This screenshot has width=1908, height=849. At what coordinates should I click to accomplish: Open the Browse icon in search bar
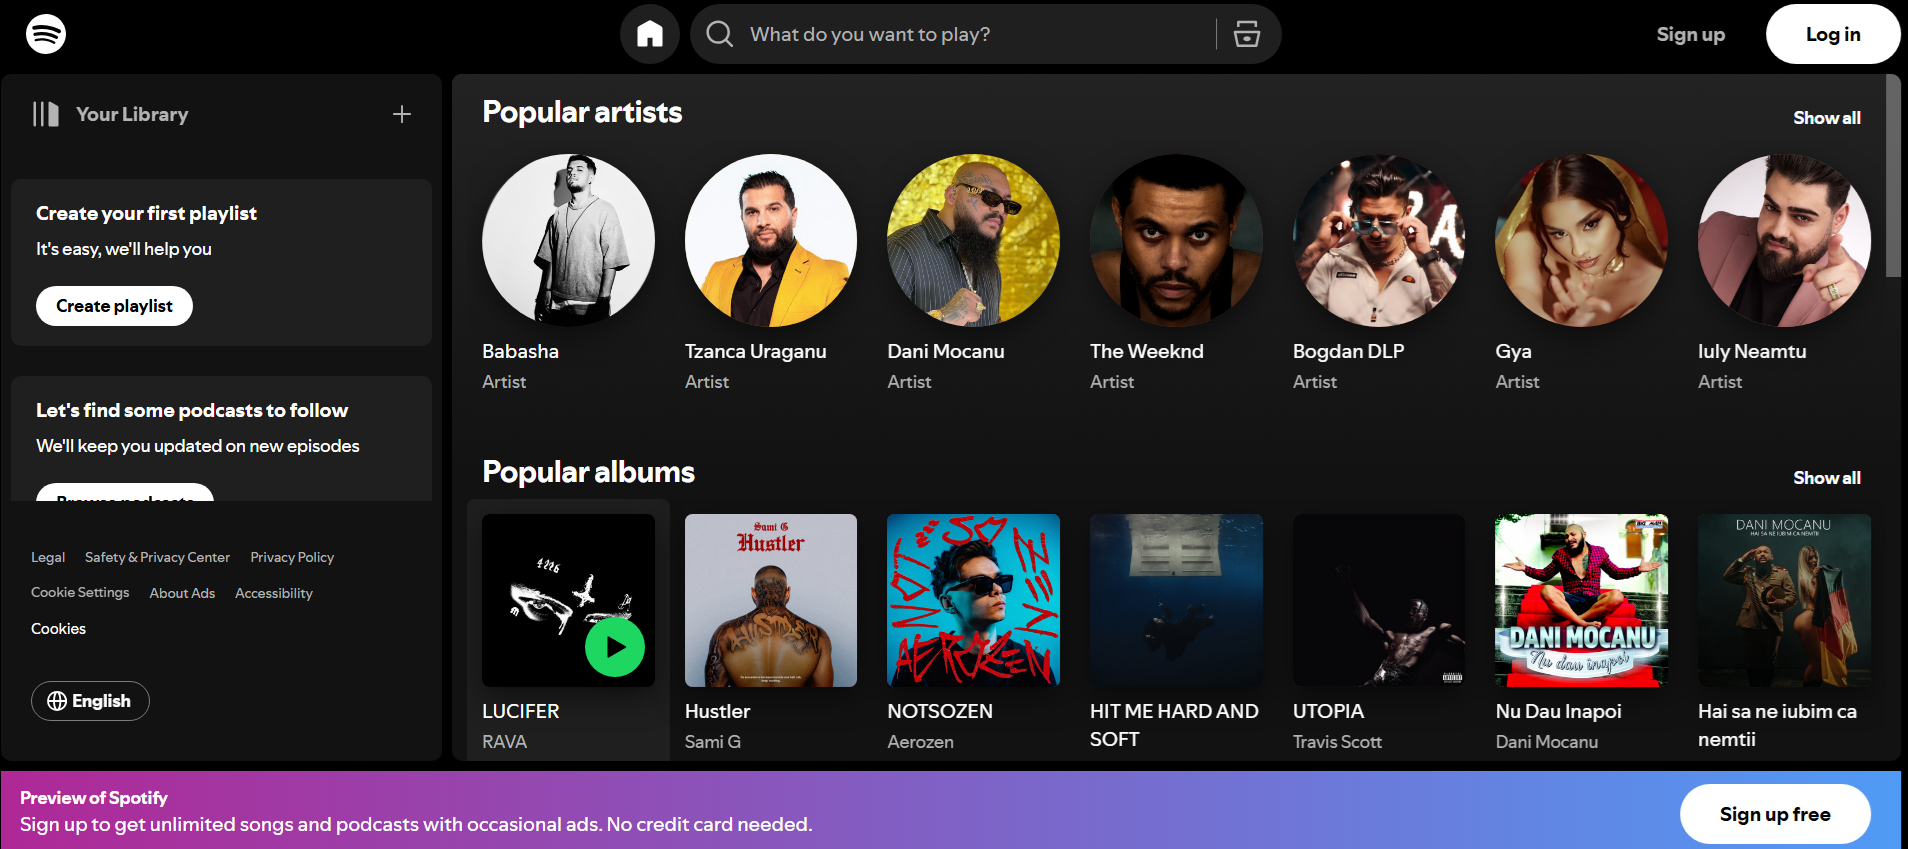point(1246,34)
